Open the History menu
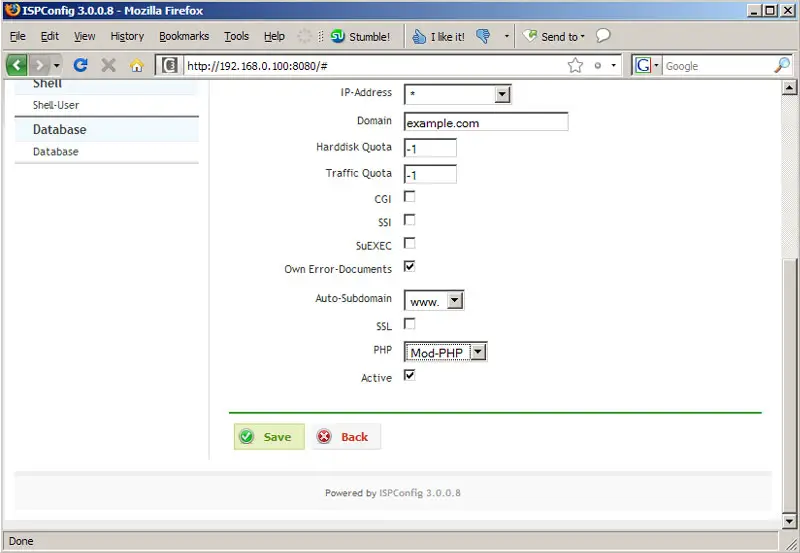Image resolution: width=800 pixels, height=553 pixels. 127,36
